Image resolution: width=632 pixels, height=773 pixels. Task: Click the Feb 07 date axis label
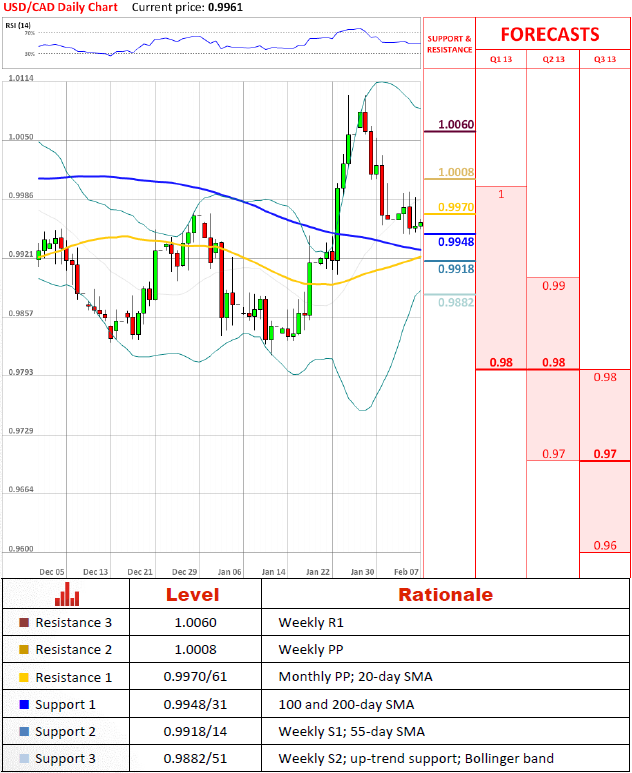point(406,572)
